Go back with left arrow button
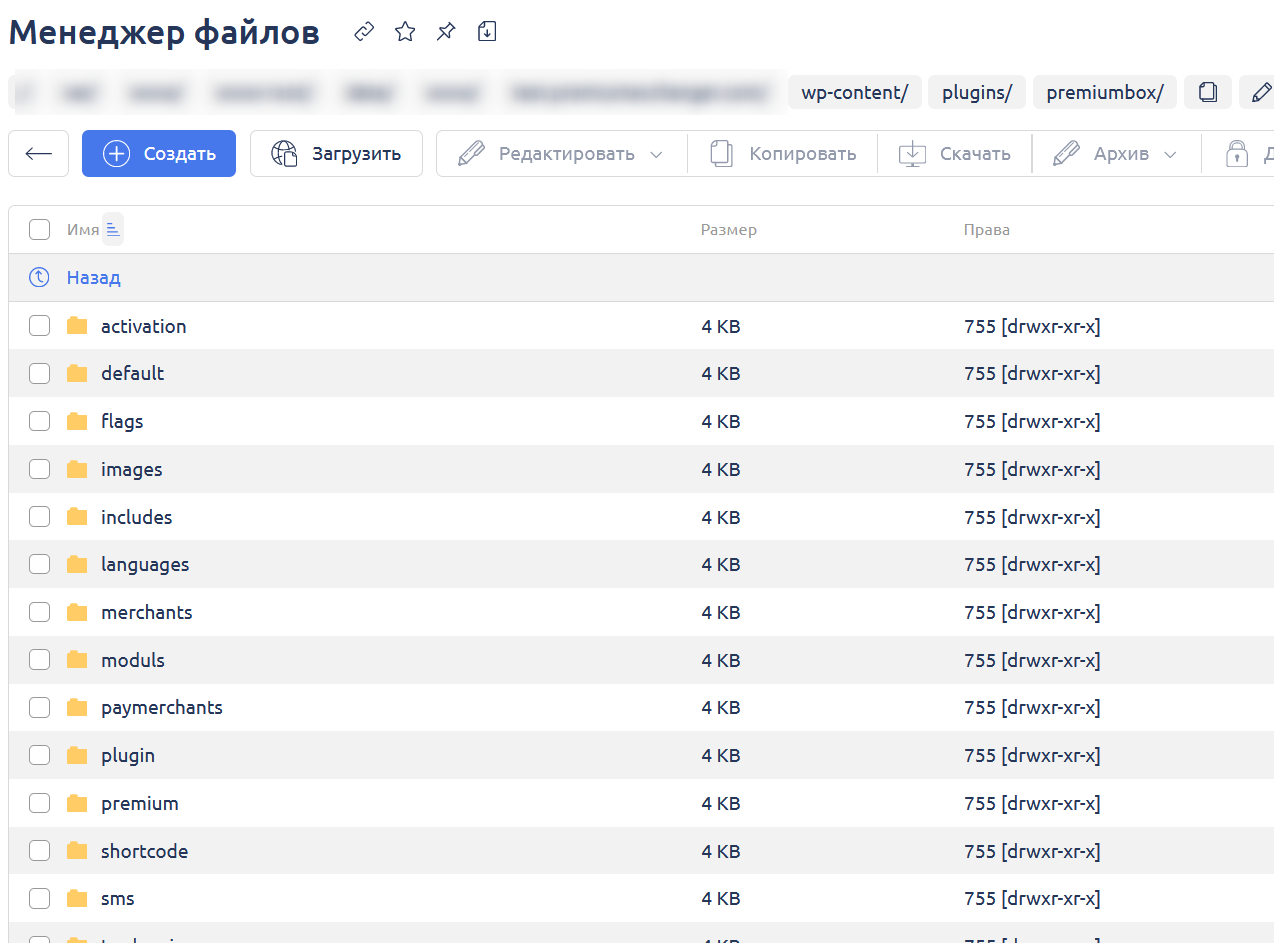The height and width of the screenshot is (943, 1274). click(38, 154)
